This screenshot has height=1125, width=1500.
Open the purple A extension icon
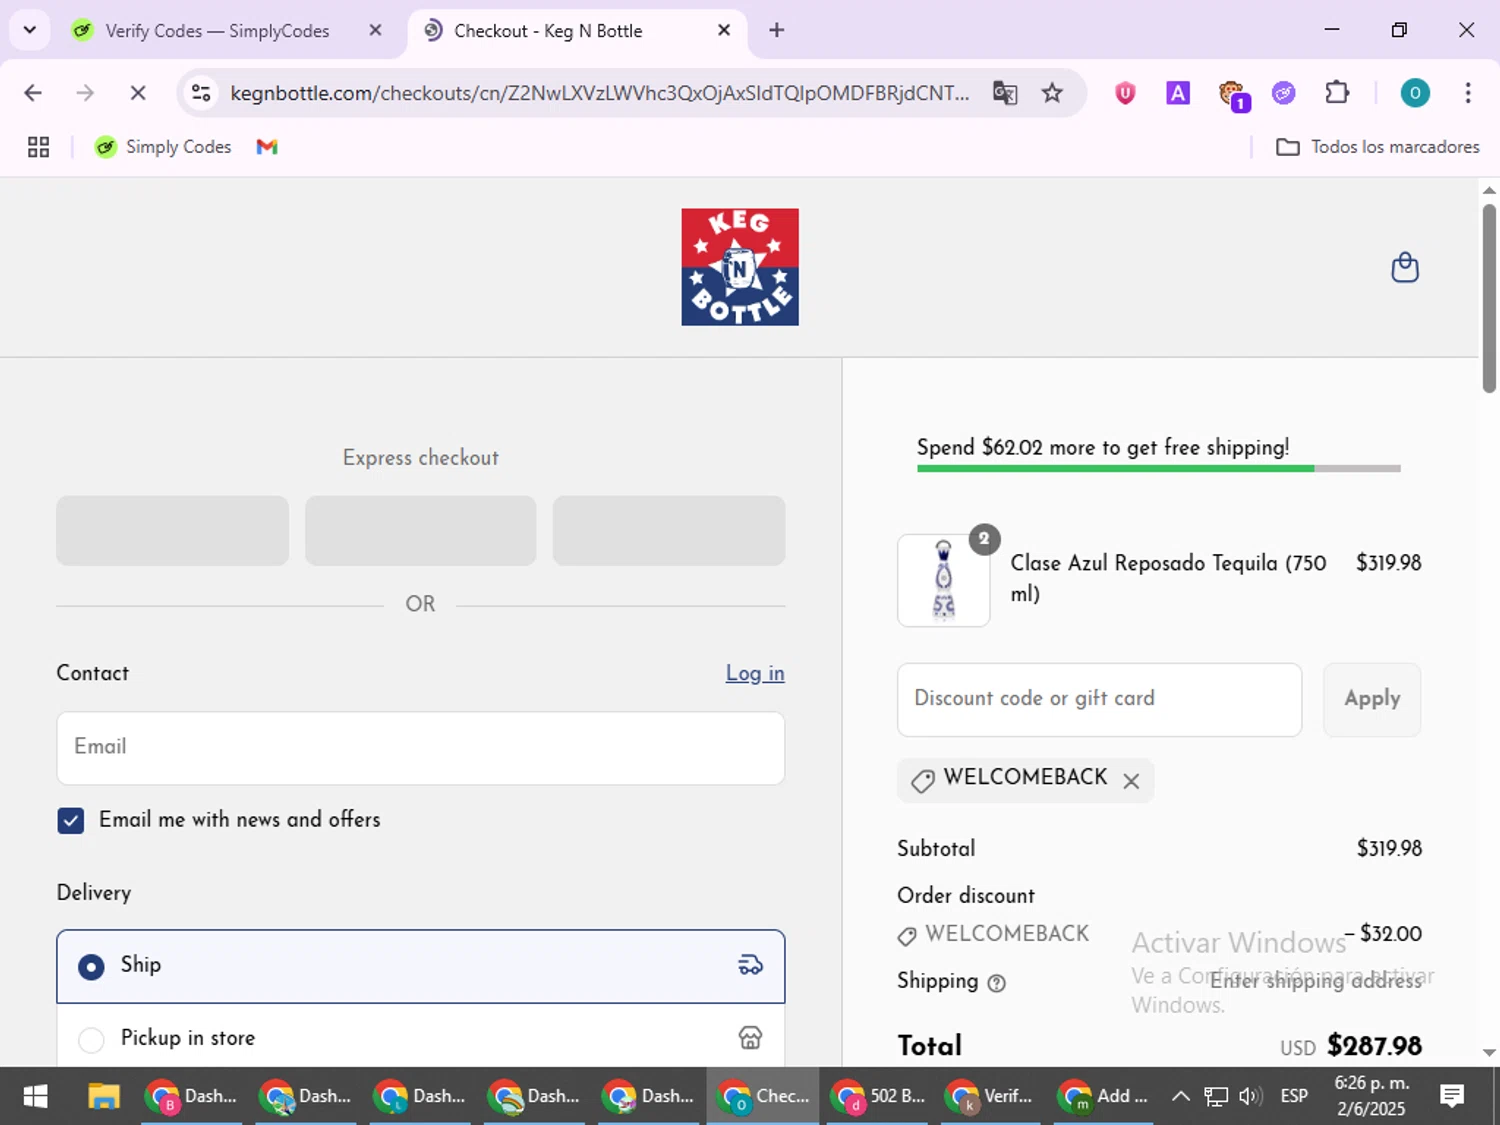(1178, 93)
